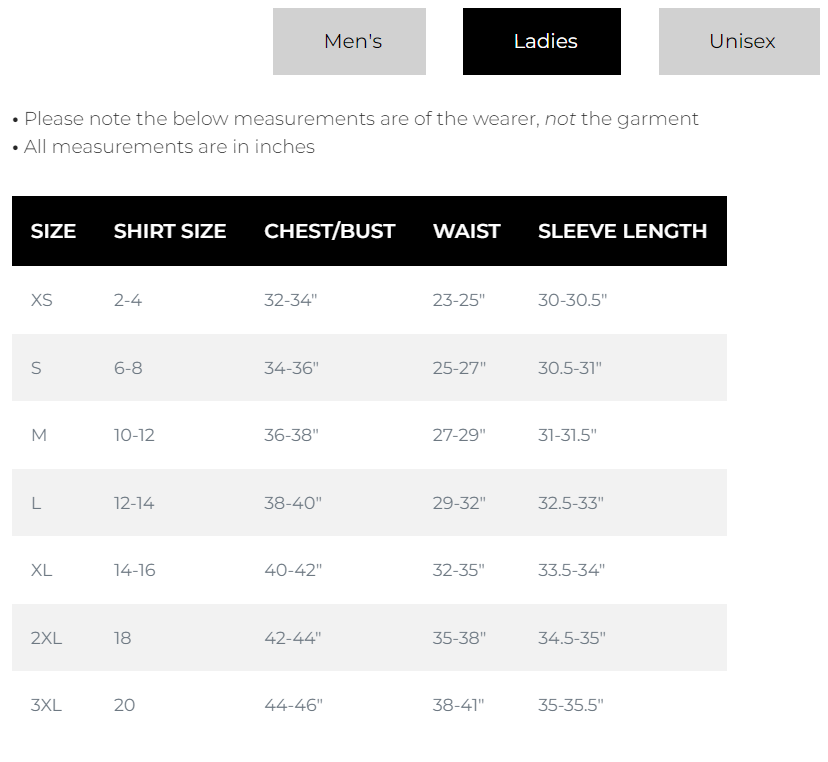
Task: Click the SLEEVE LENGTH column header
Action: [622, 231]
